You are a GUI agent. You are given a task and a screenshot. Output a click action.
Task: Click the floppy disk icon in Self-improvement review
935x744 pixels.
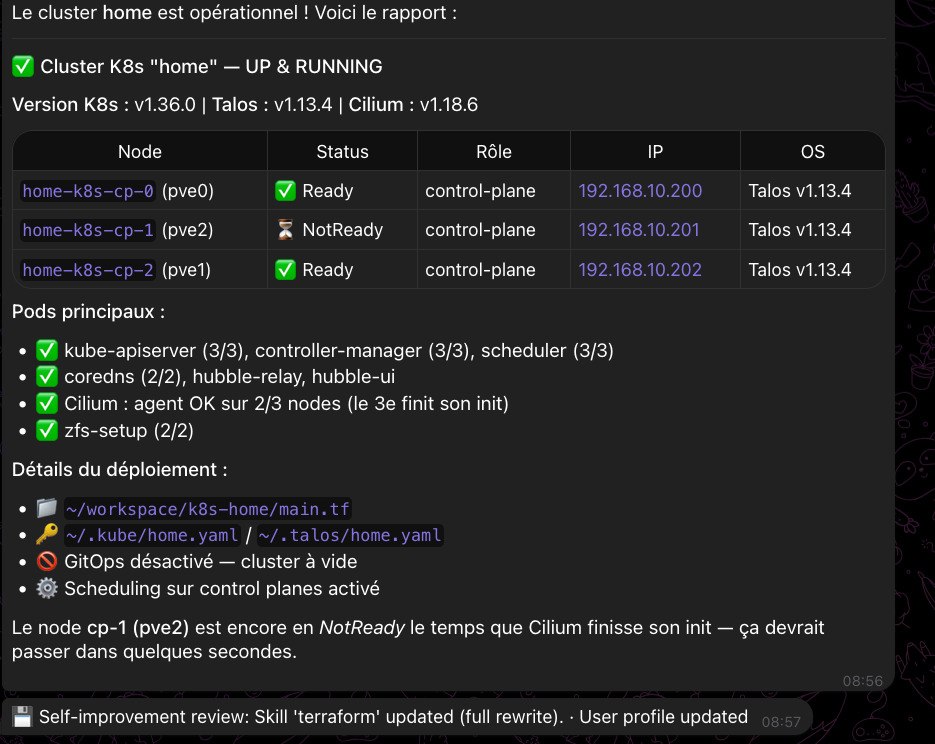tap(22, 717)
